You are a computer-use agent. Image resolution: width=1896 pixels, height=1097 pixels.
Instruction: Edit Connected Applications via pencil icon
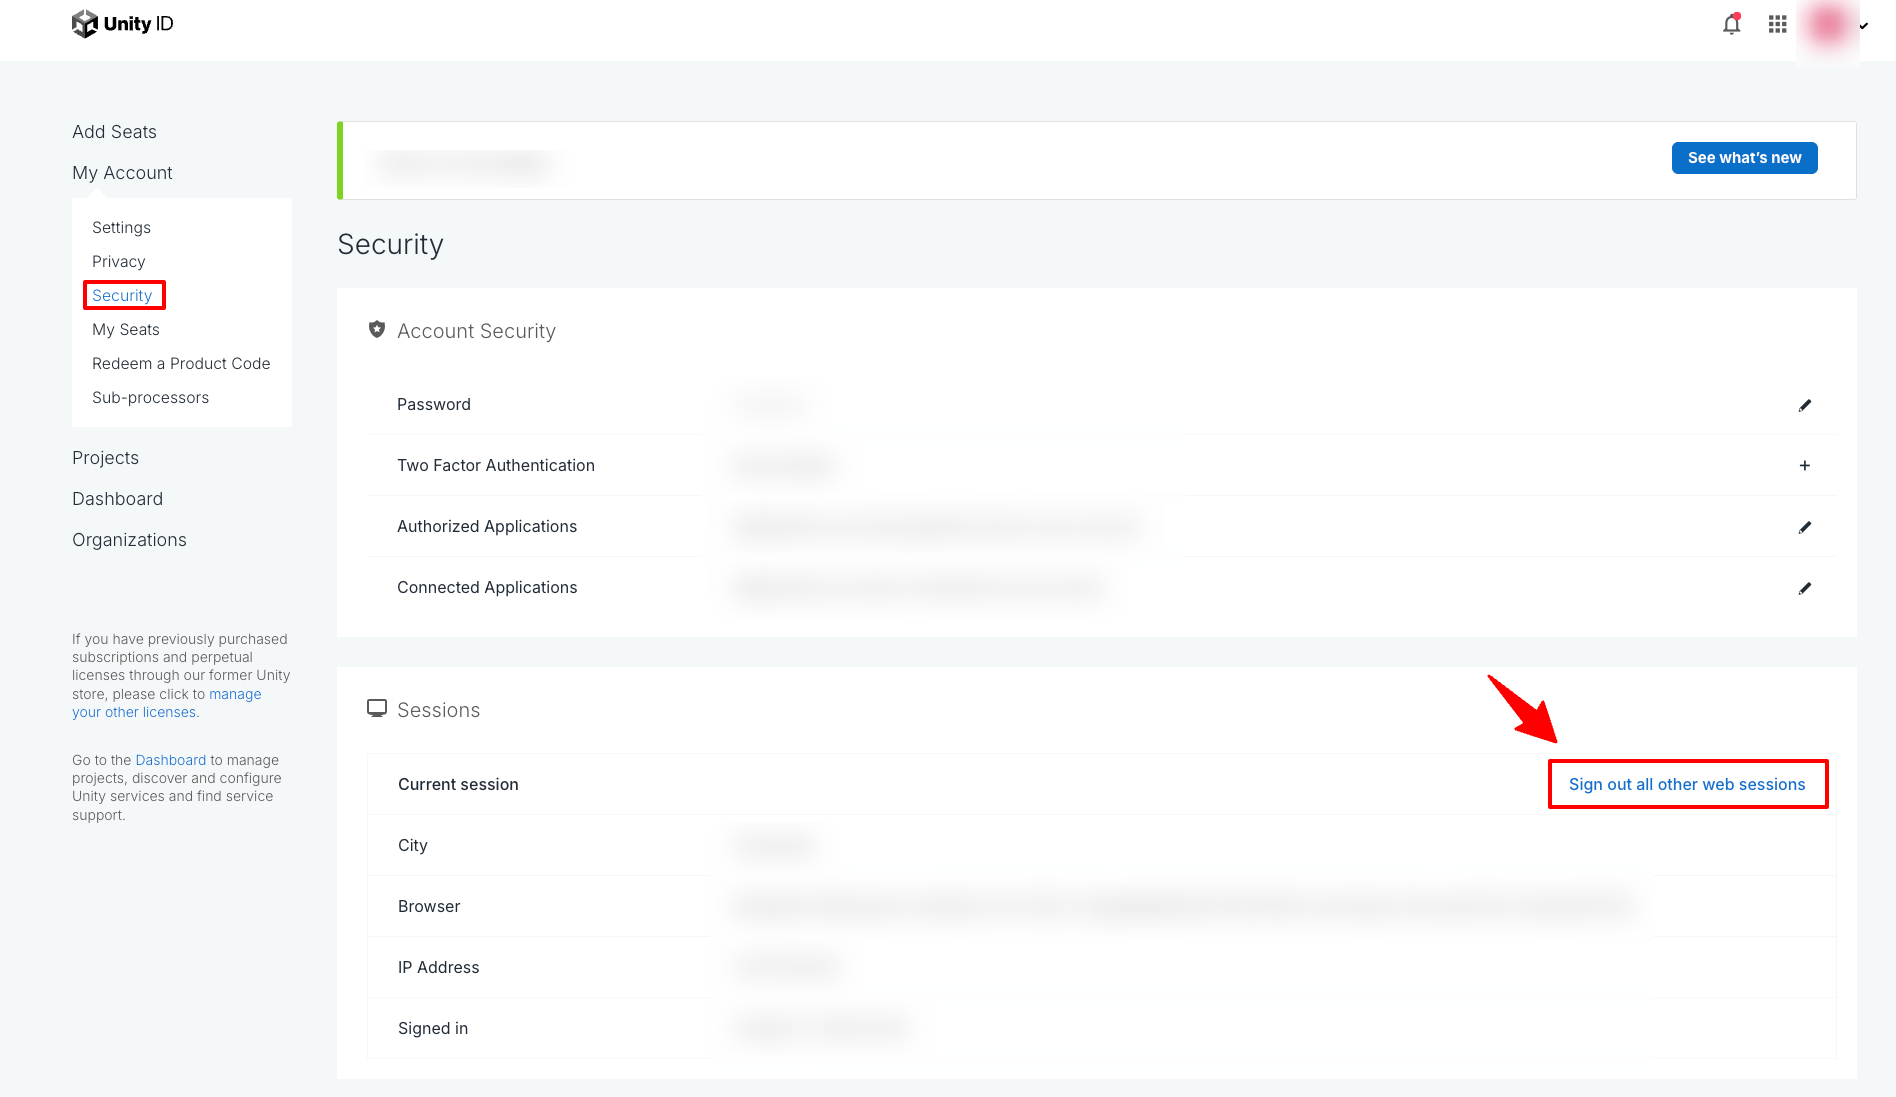click(x=1804, y=588)
